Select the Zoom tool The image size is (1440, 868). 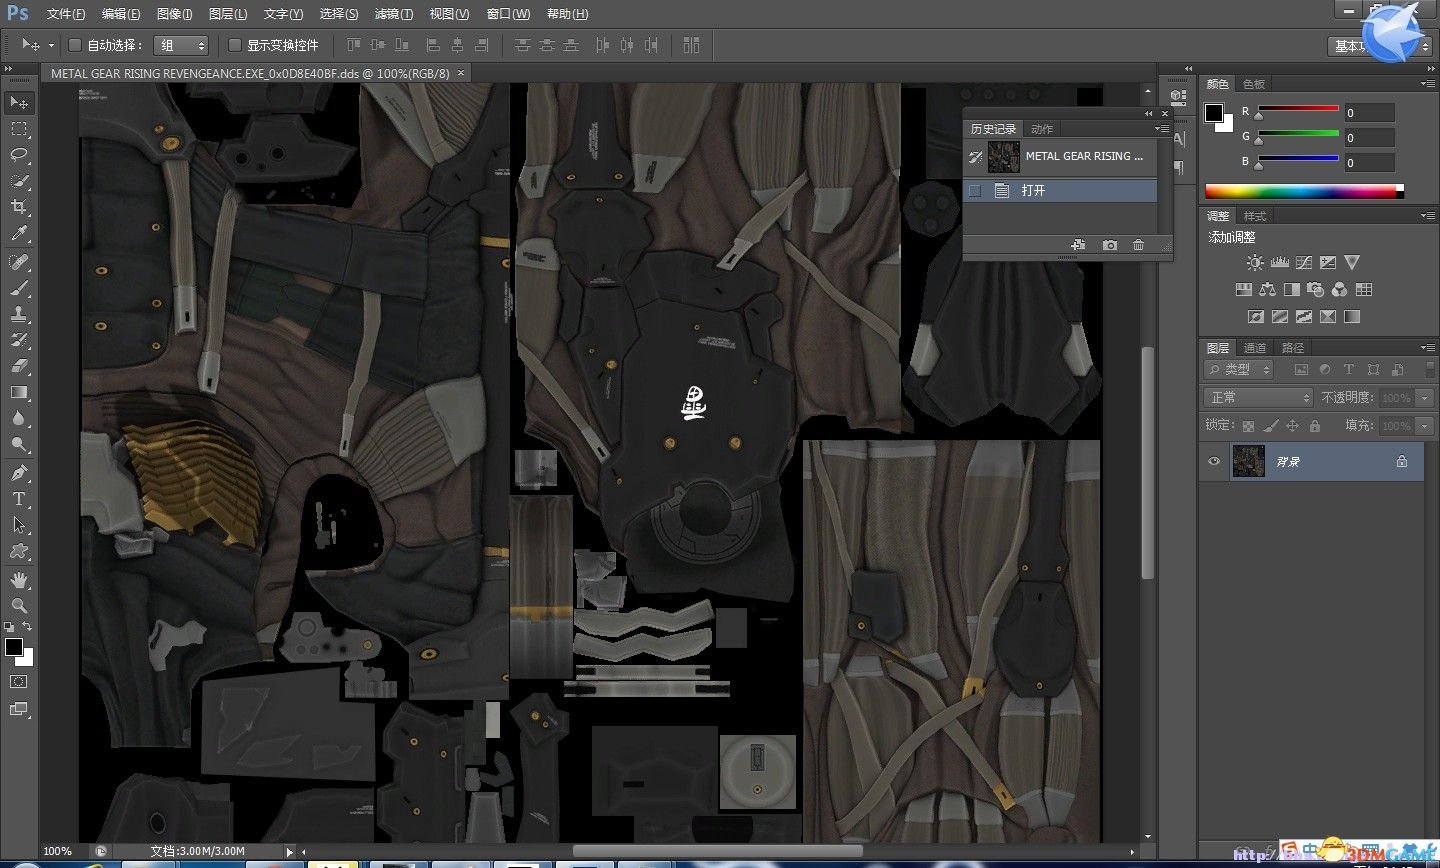[x=18, y=605]
